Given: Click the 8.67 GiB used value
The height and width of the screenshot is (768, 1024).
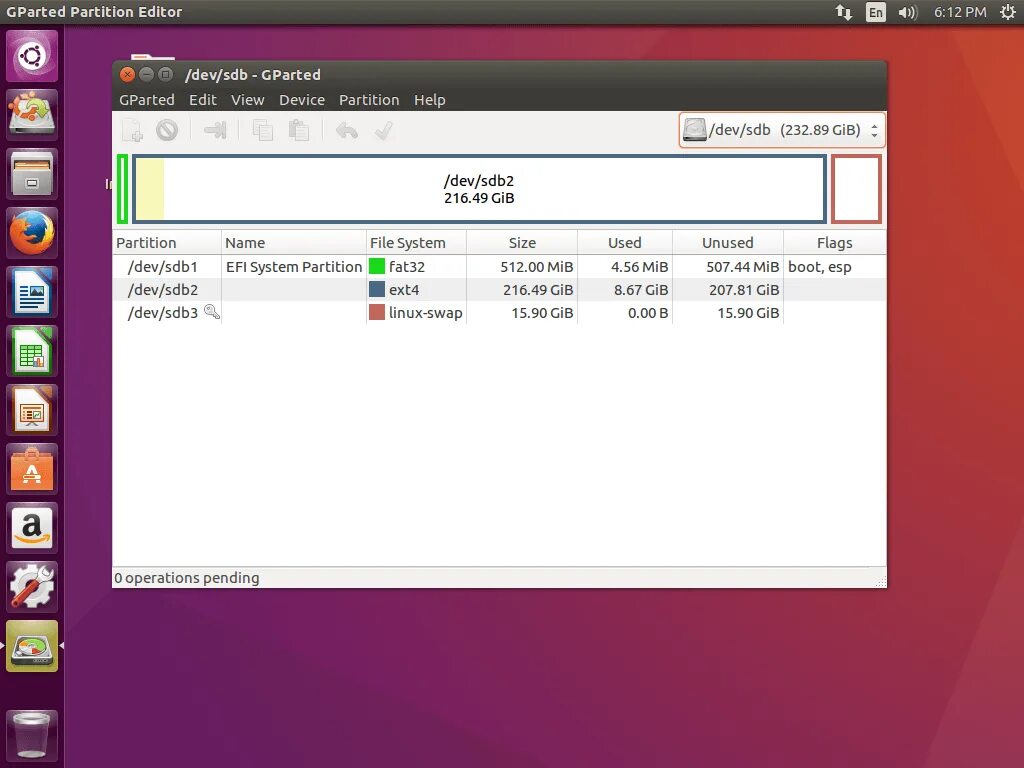Looking at the screenshot, I should coord(641,289).
